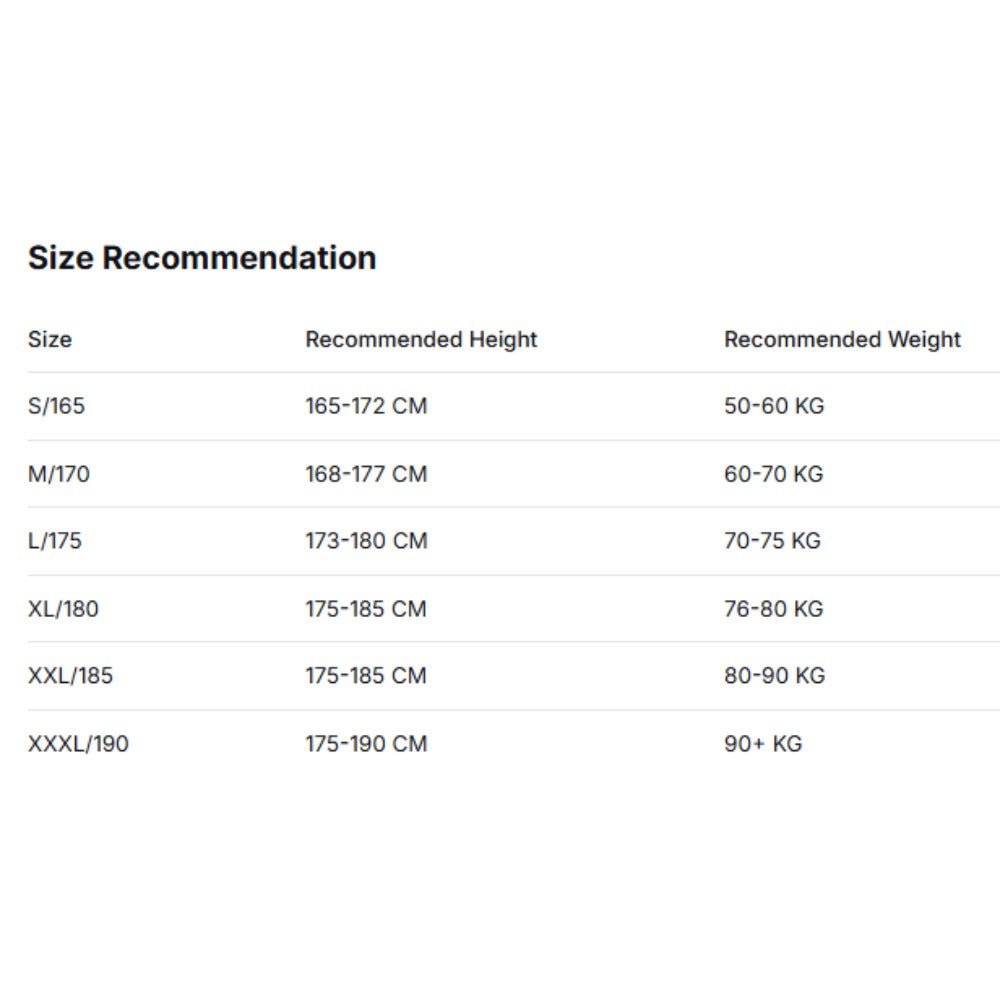
Task: Click the 168-177 CM height value
Action: (x=366, y=474)
